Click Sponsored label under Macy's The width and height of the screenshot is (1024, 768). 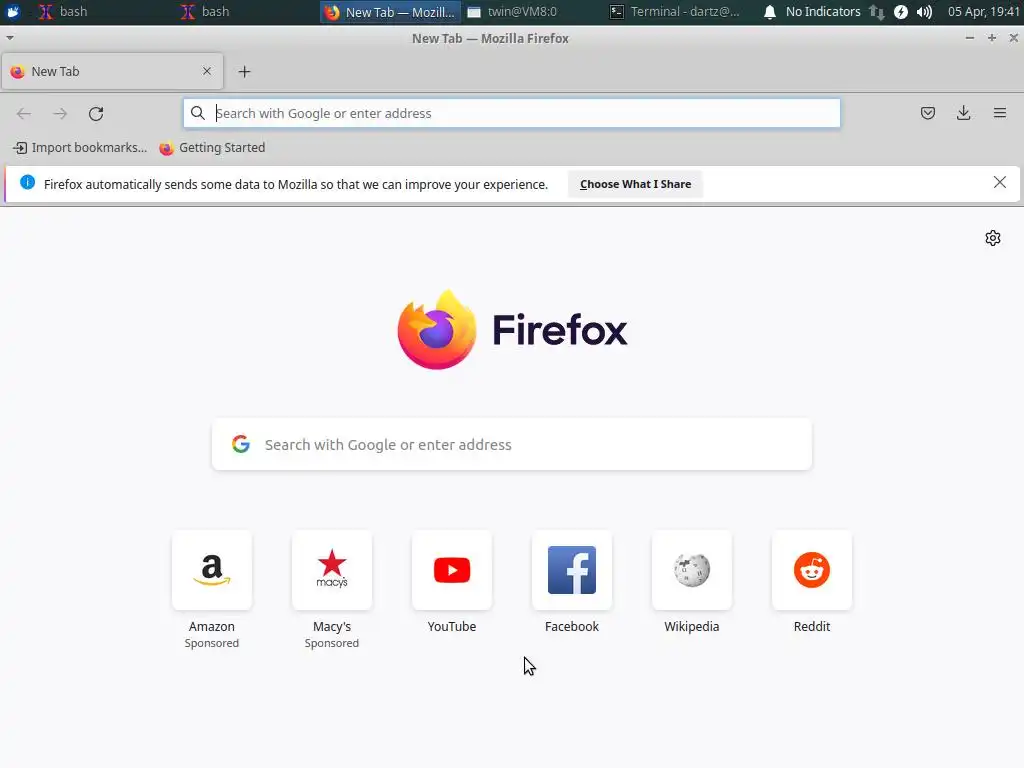tap(332, 643)
